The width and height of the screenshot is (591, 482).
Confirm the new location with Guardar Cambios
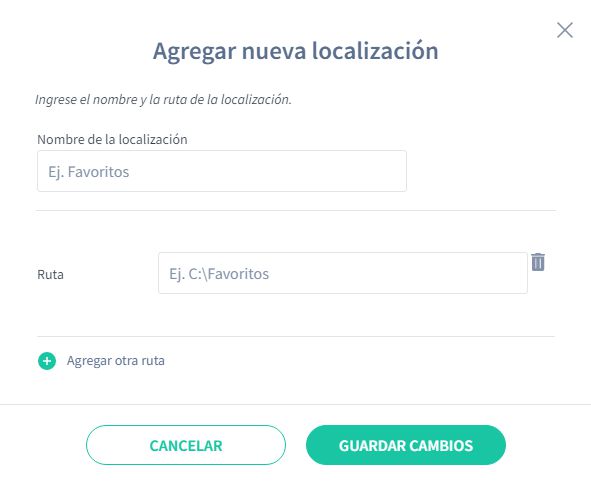click(x=406, y=445)
